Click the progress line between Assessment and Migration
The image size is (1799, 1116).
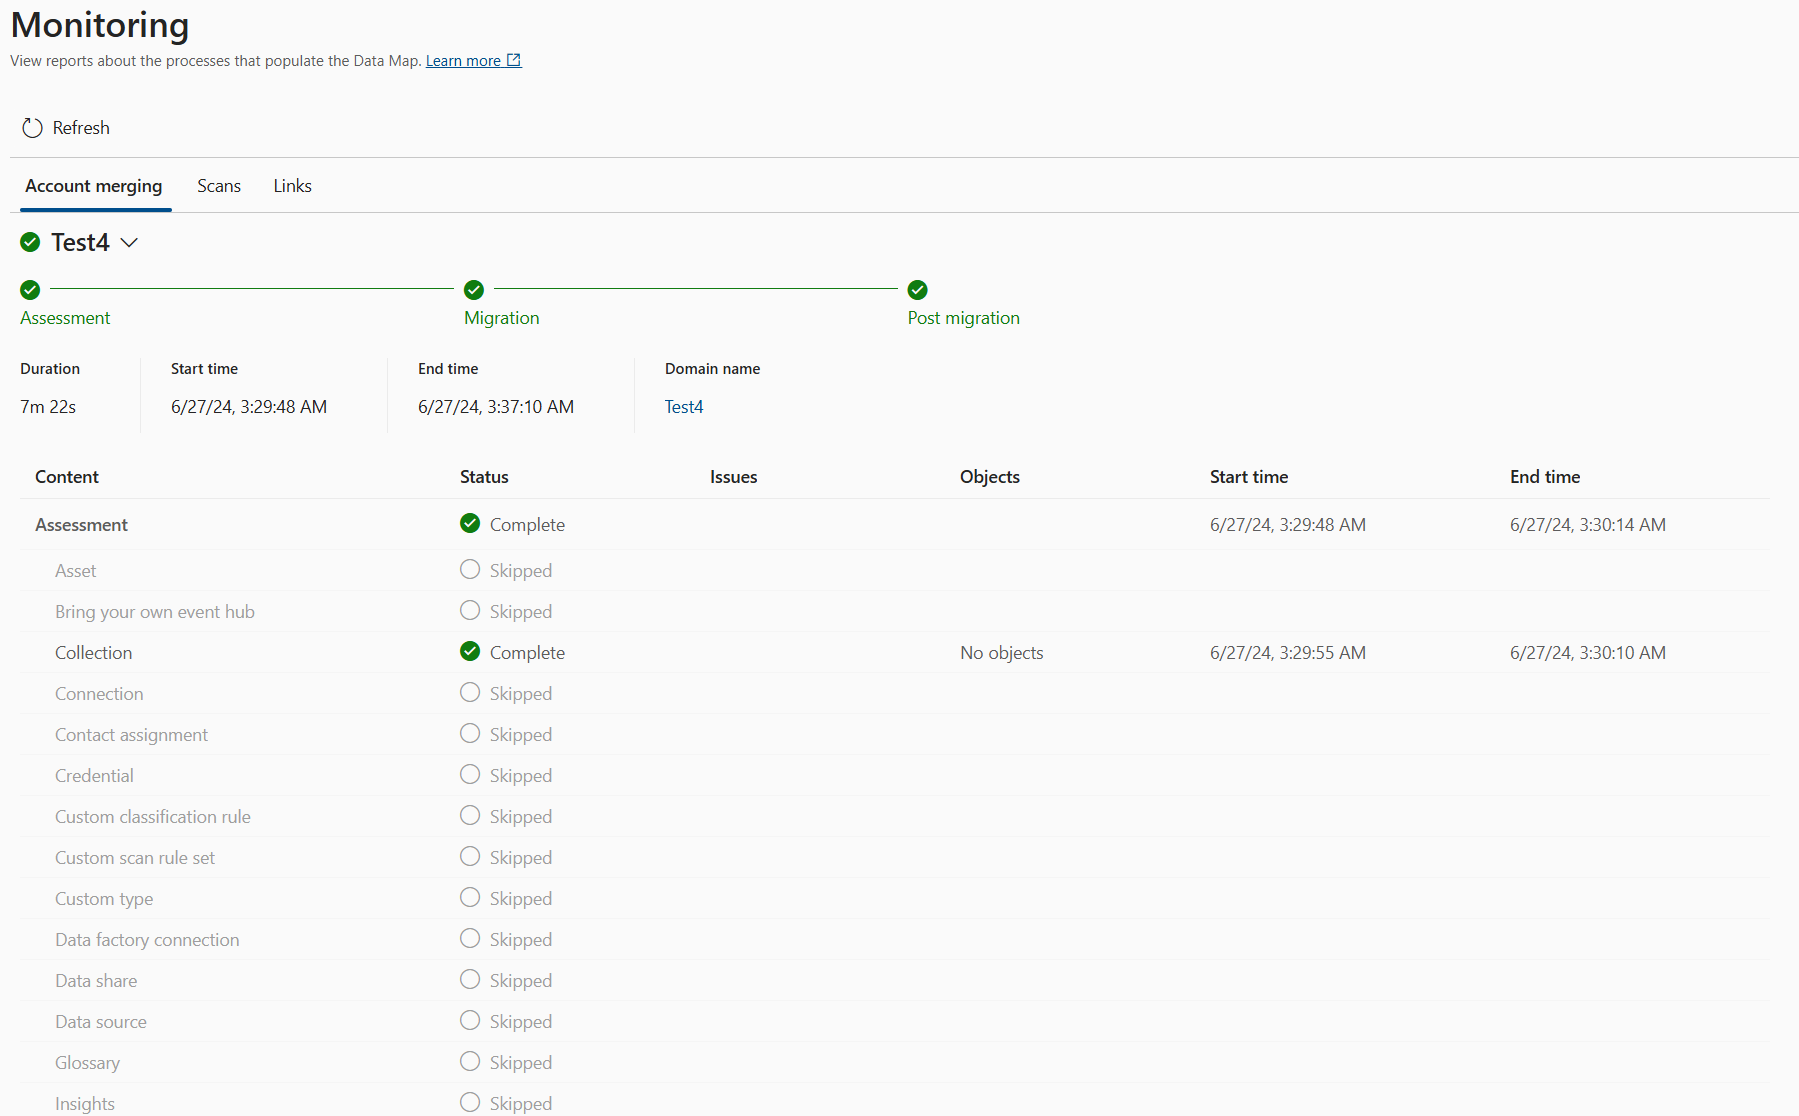click(x=252, y=289)
